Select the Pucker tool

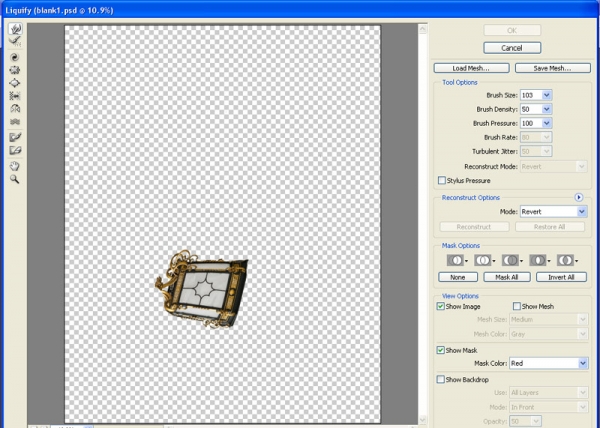[15, 70]
